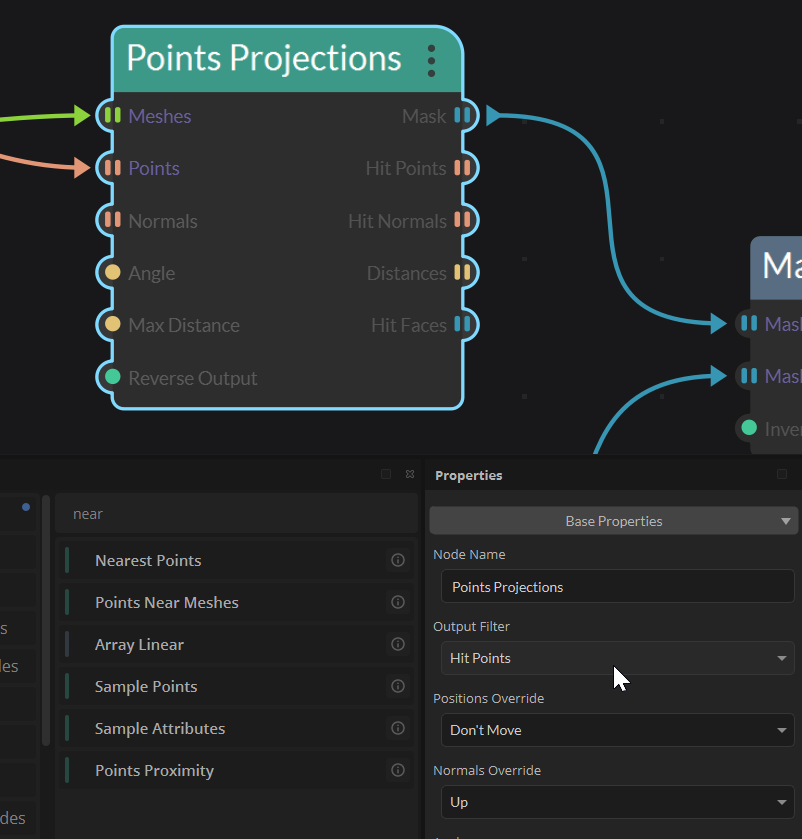Click the second Mask input port on the right node
Screen dimensions: 802x839
749,376
